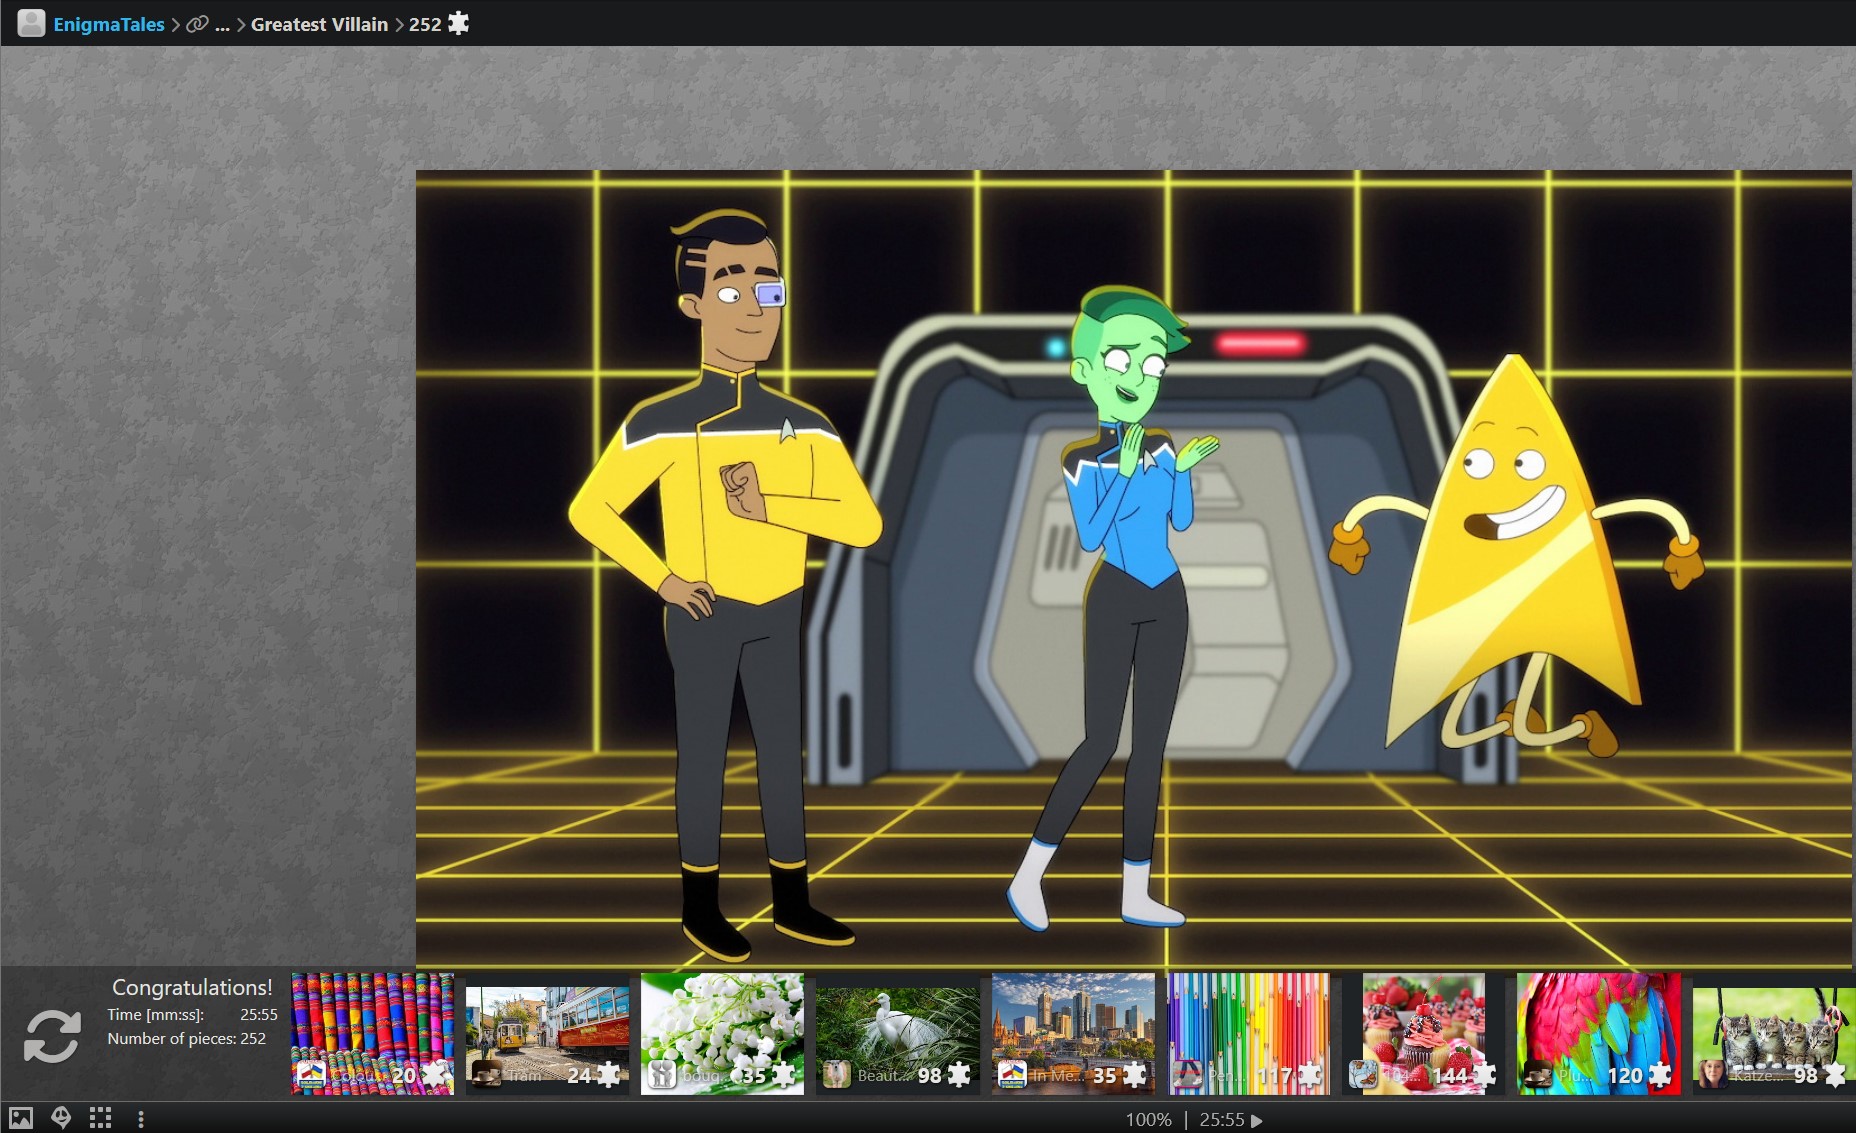Arrange pieces with the grid icon

100,1118
